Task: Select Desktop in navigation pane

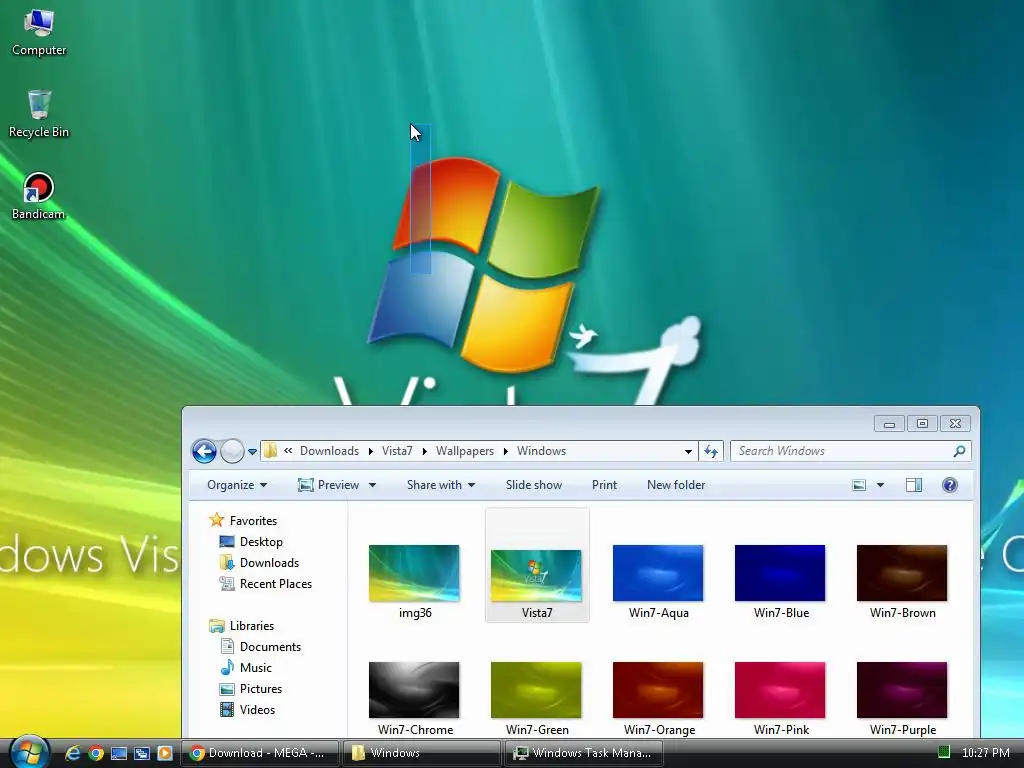Action: pos(251,541)
